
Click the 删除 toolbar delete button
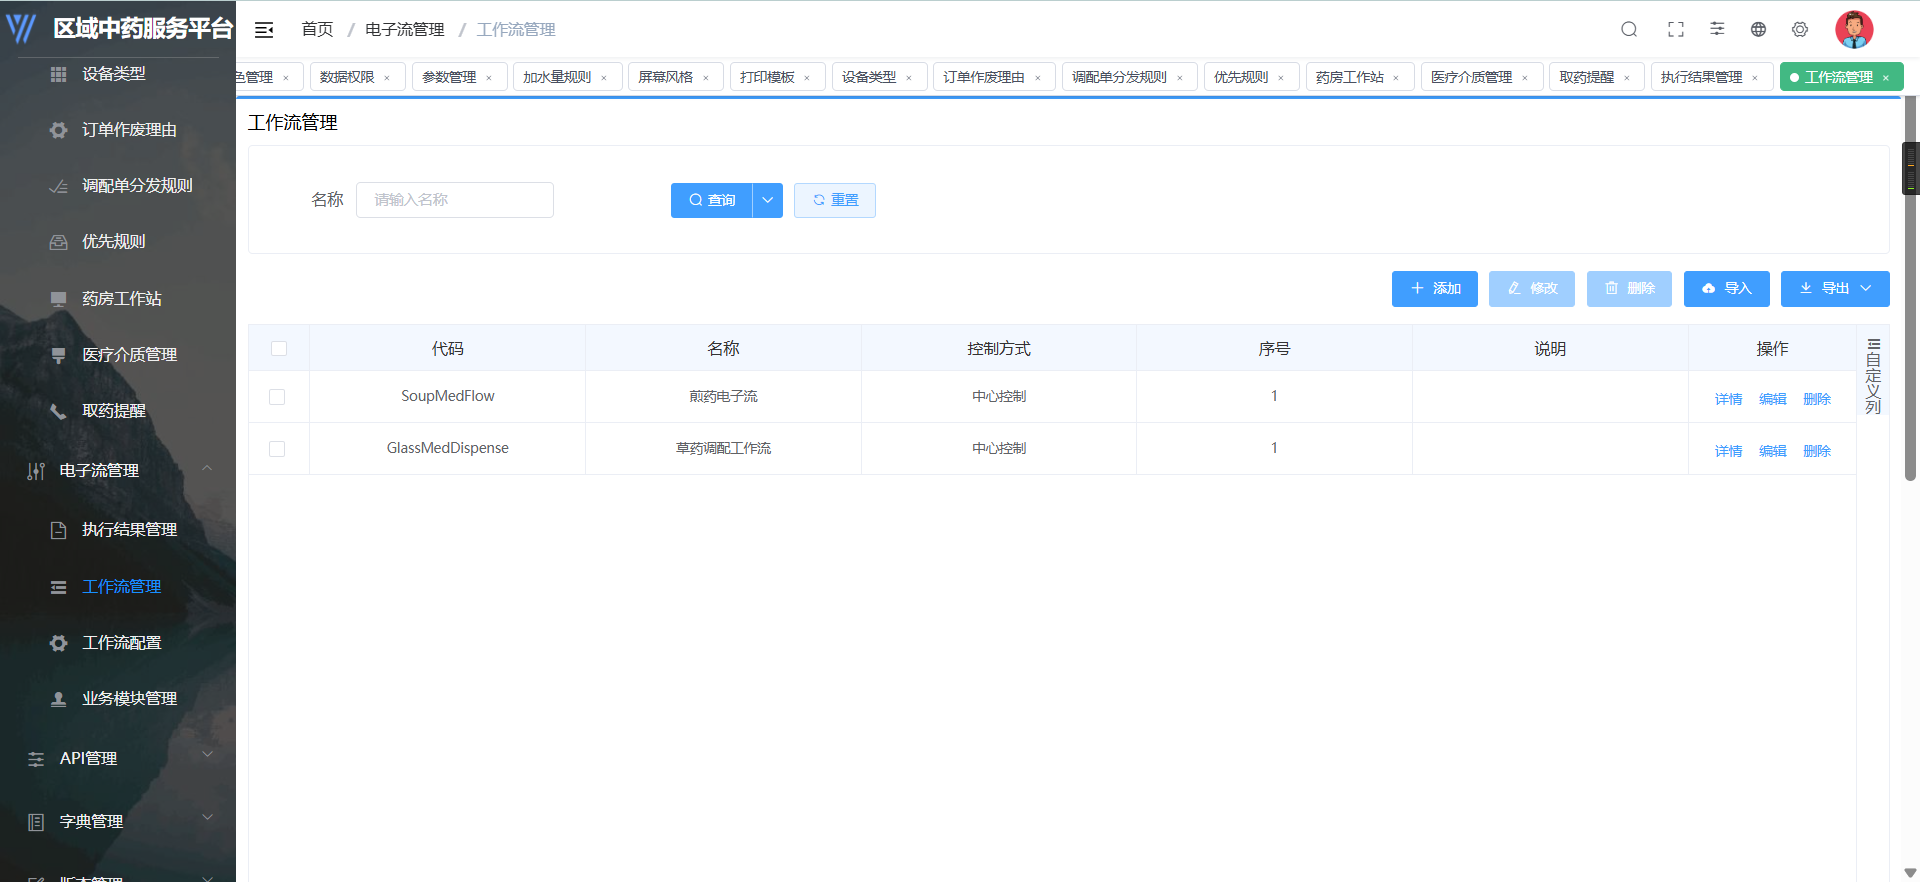tap(1630, 288)
